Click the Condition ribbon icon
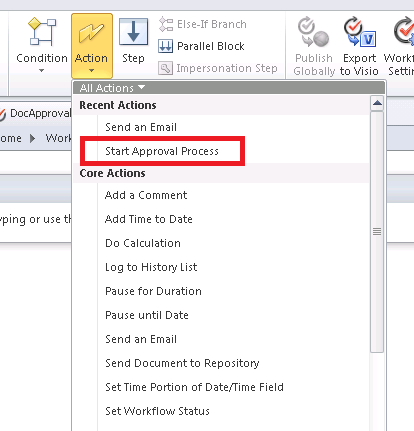This screenshot has width=414, height=431. pyautogui.click(x=42, y=32)
